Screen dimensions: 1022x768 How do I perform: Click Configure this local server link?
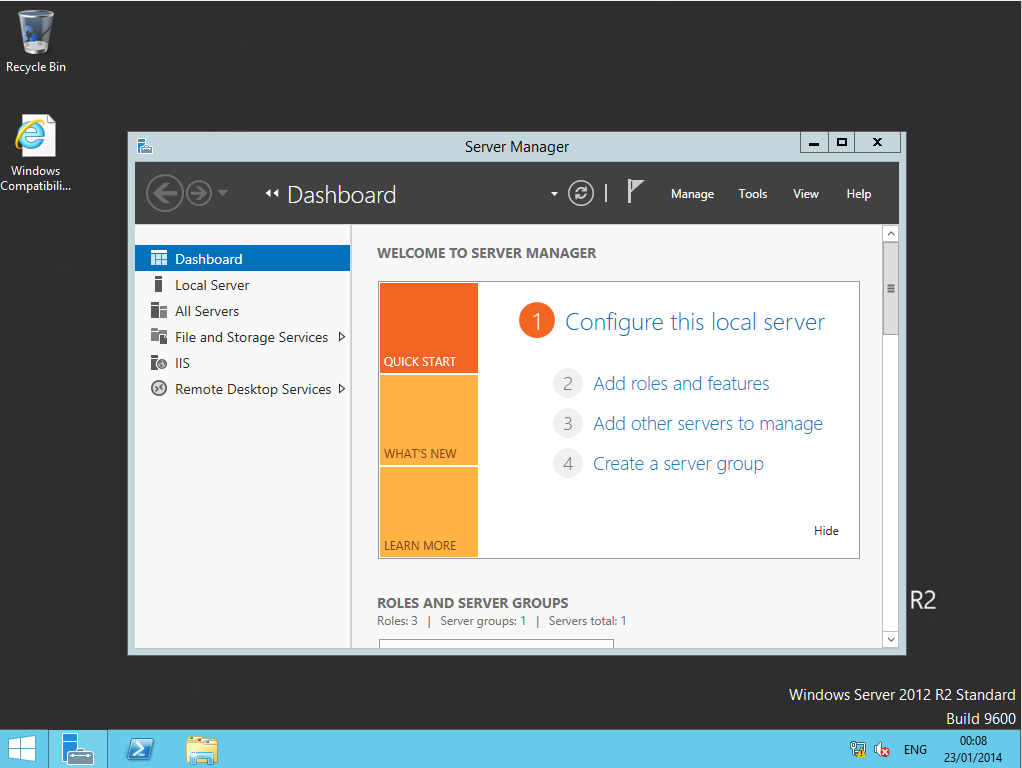695,322
